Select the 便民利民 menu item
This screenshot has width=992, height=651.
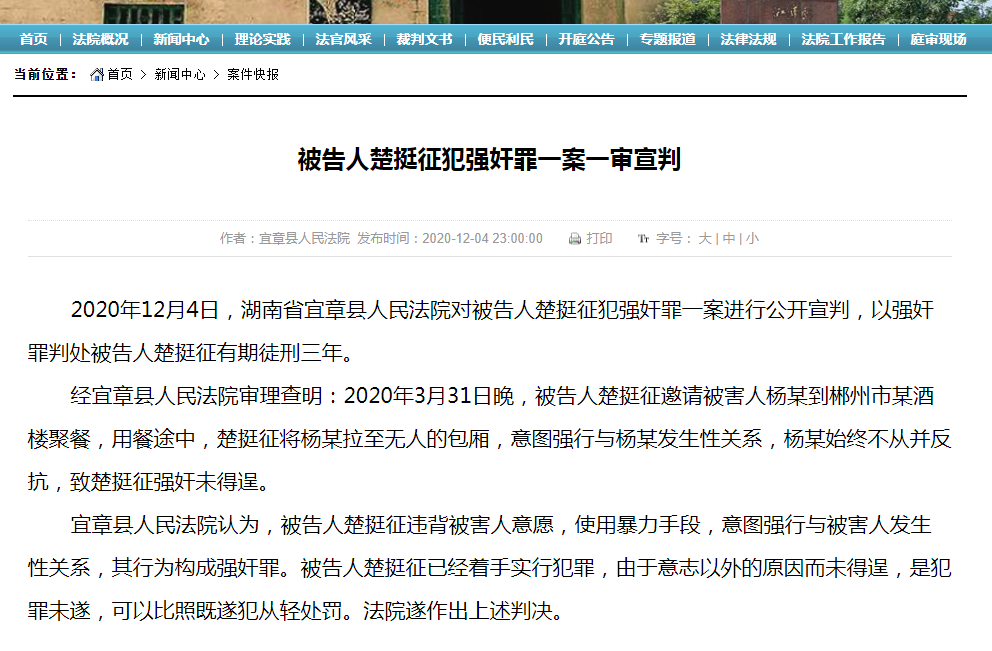505,39
